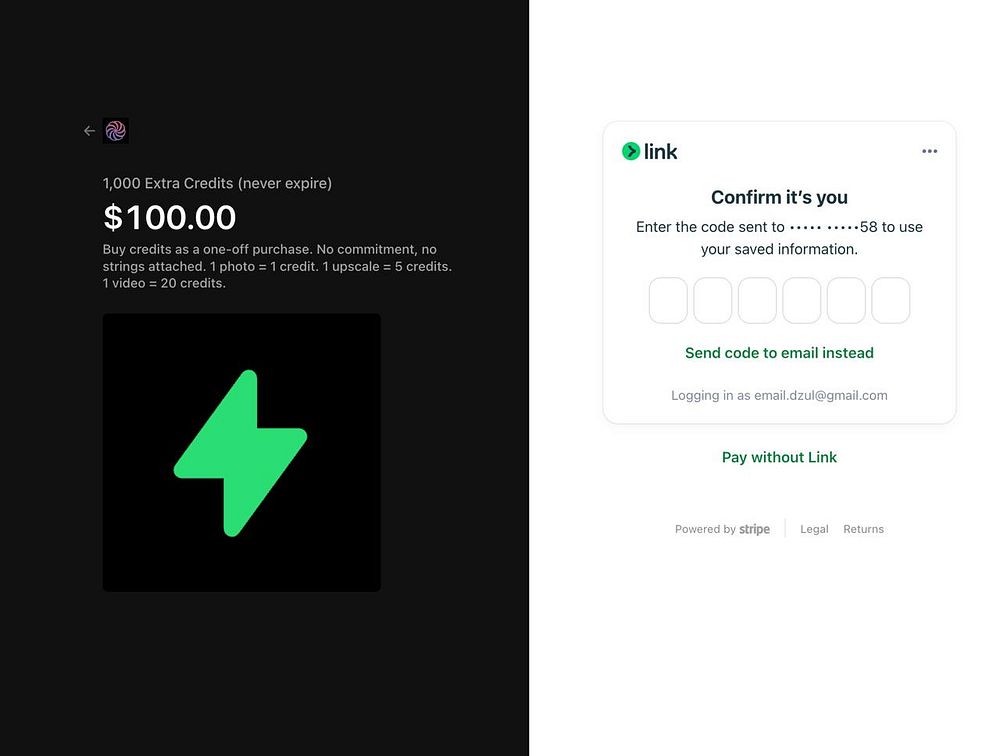Viewport: 1000px width, 756px height.
Task: Click the 'Confirm it's you' heading
Action: click(x=779, y=197)
